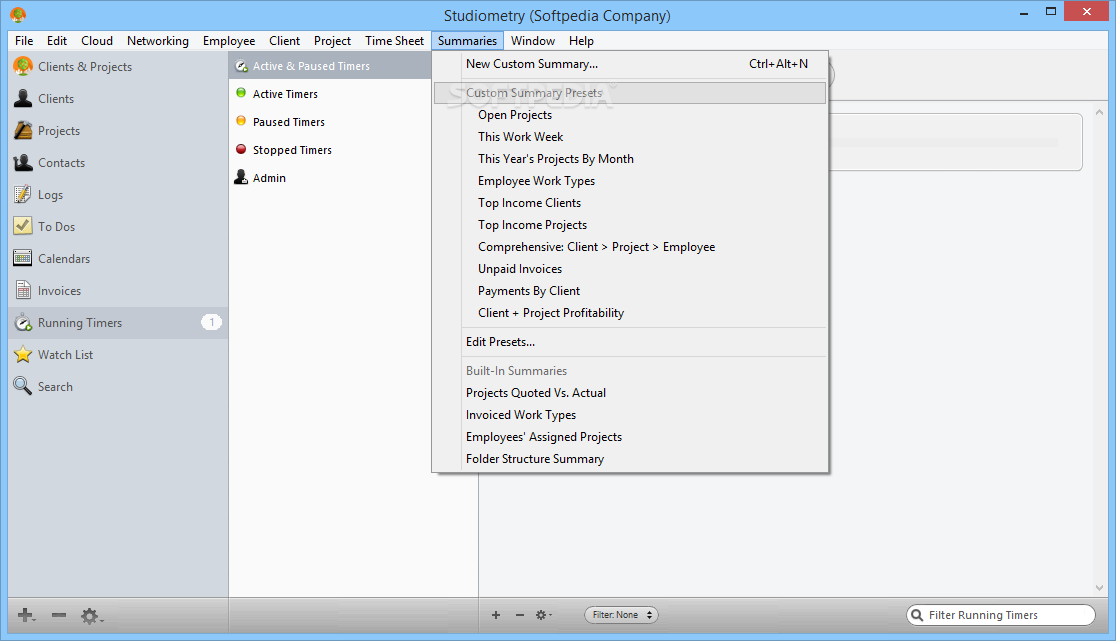Click the small plus icon in timers footer
Viewport: 1116px width, 641px height.
pyautogui.click(x=495, y=615)
